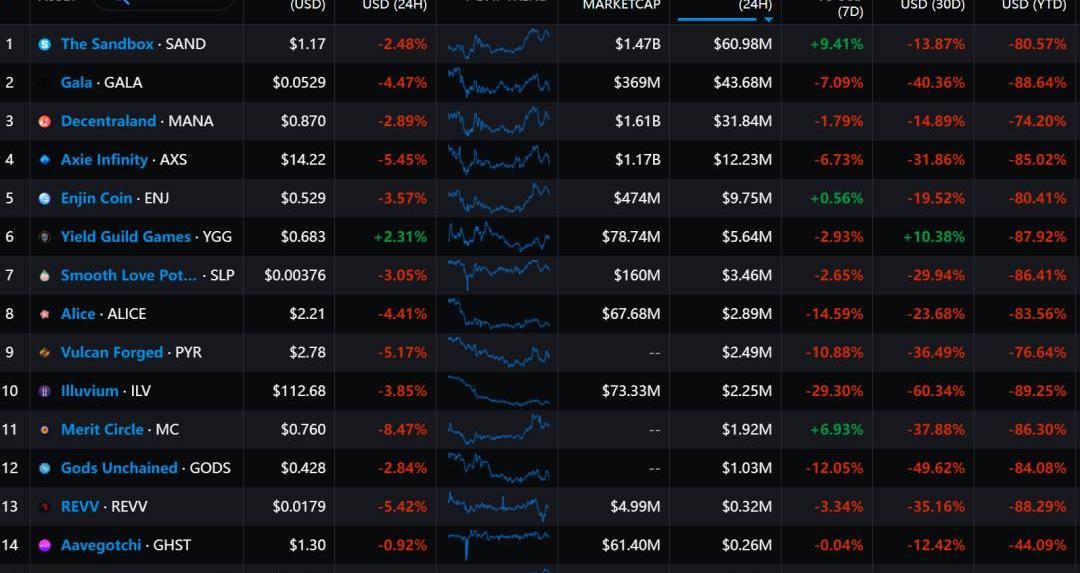This screenshot has height=573, width=1080.
Task: Click the Illuvium purple logo icon
Action: click(44, 391)
